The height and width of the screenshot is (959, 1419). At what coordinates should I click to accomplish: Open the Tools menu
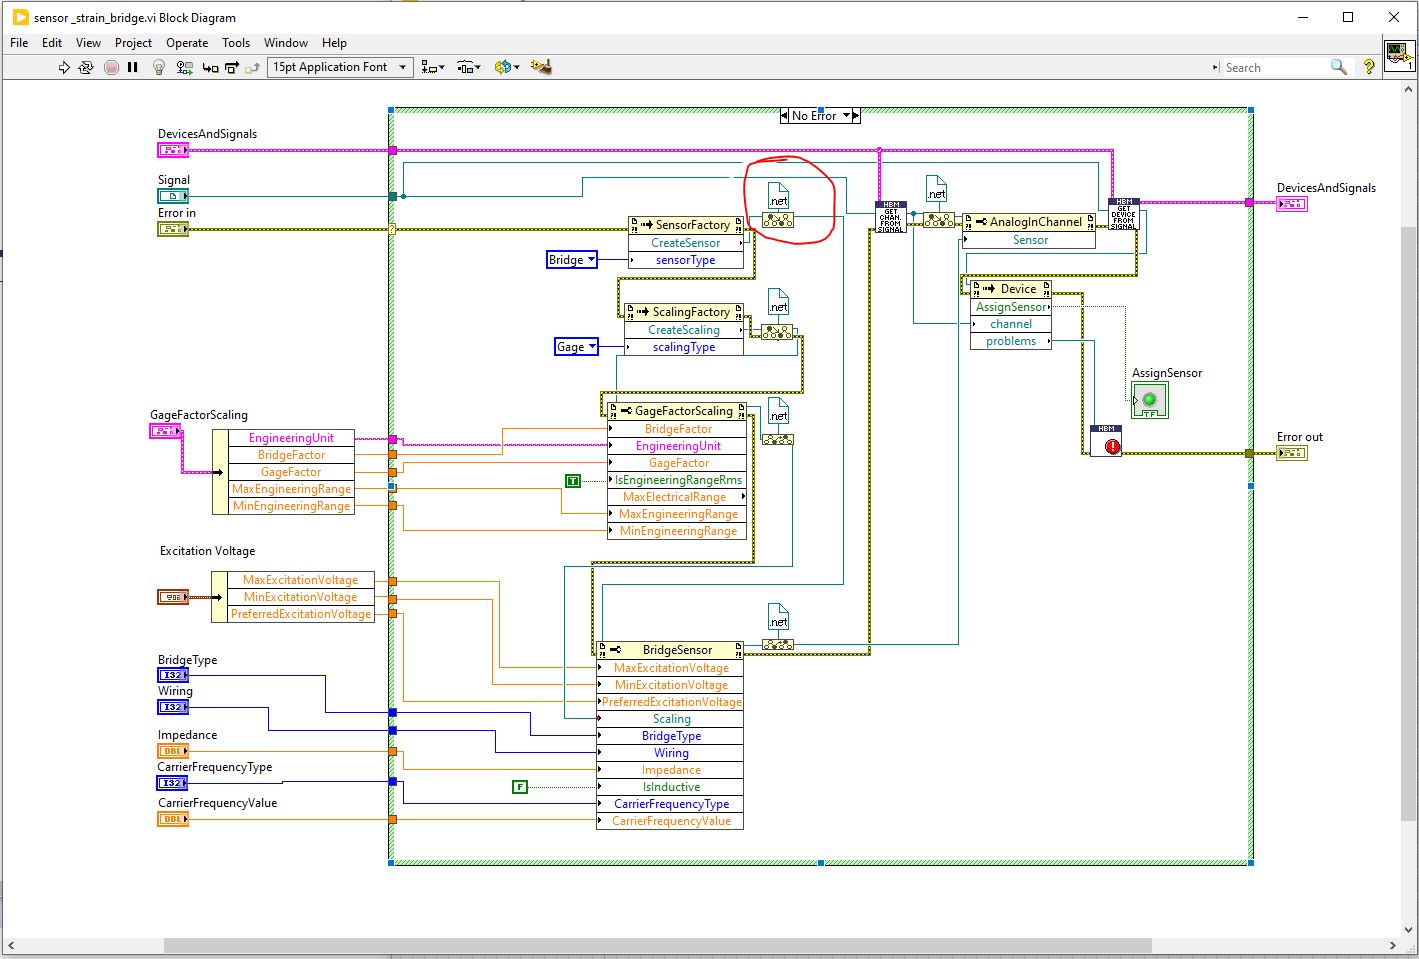click(x=236, y=43)
